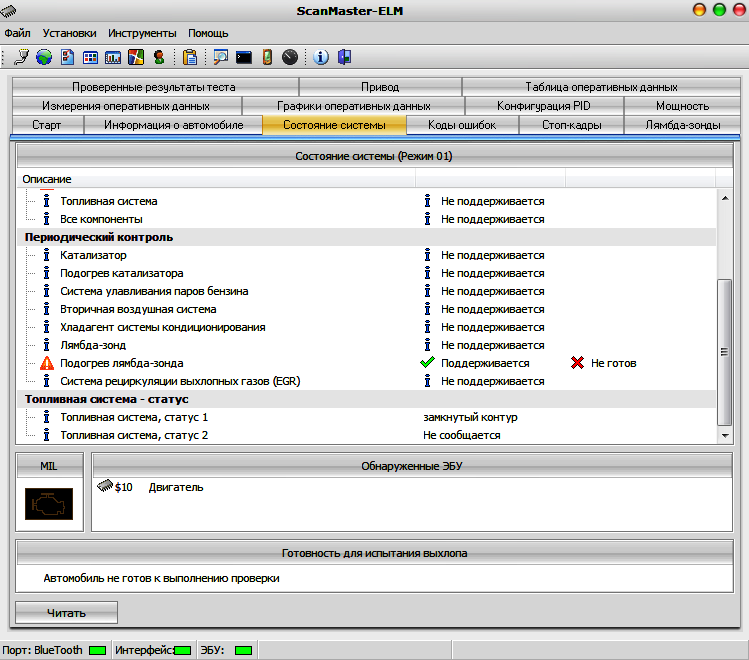Click the round gauge toolbar icon
Viewport: 749px width, 660px height.
point(290,57)
